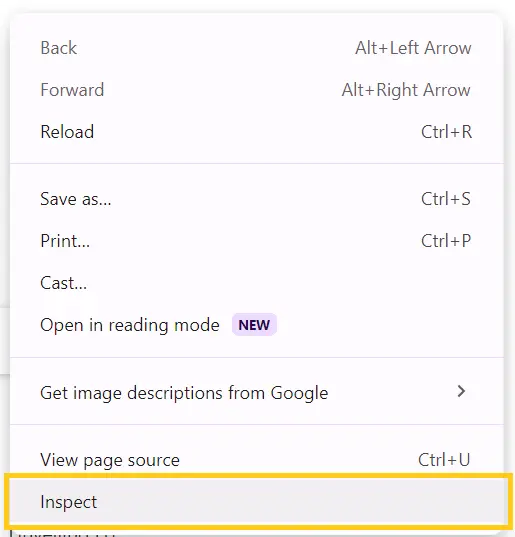The width and height of the screenshot is (515, 537).
Task: Click the Ctrl+U shortcut beside View page source
Action: pos(444,460)
